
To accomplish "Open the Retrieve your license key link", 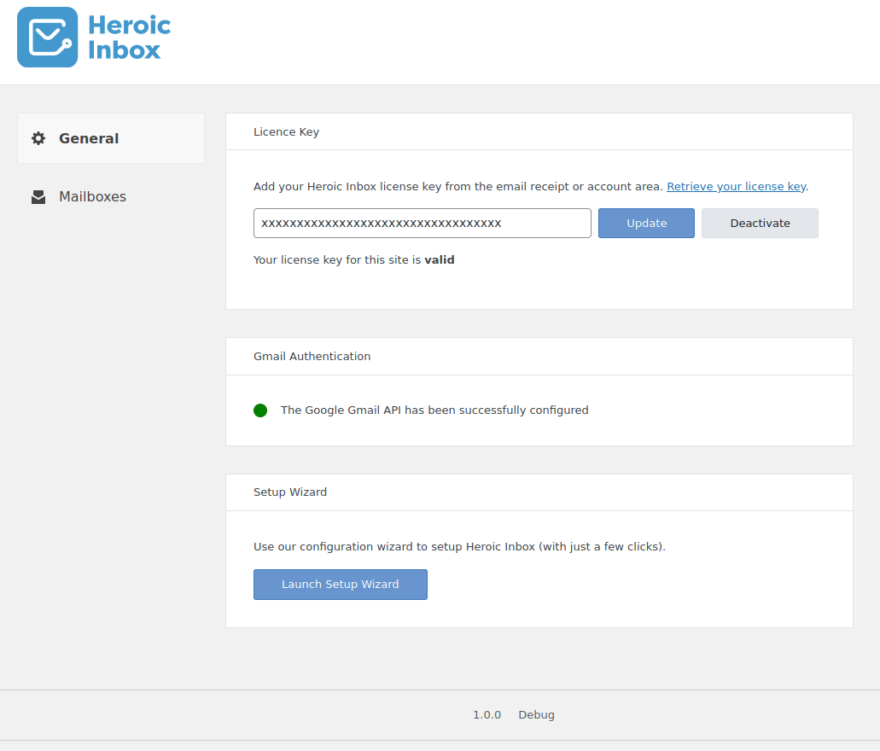I will (736, 186).
